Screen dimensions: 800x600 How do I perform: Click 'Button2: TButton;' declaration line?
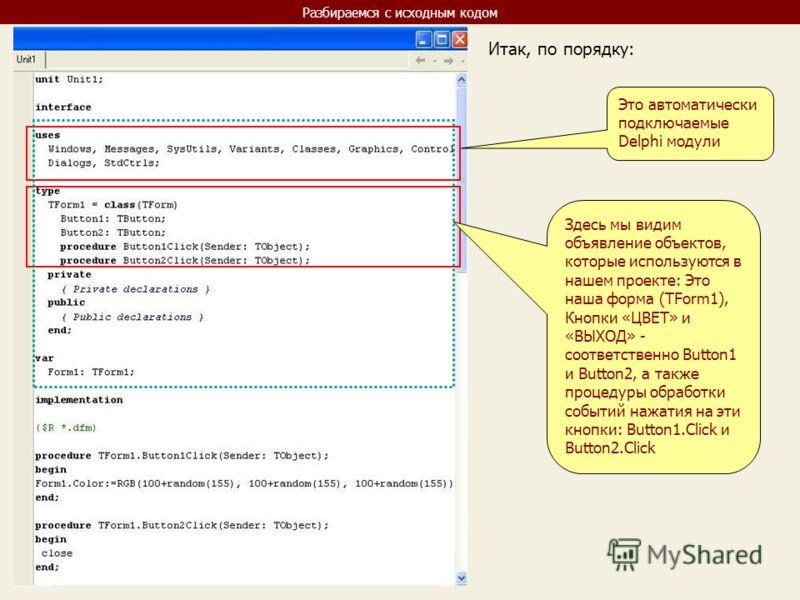(x=113, y=233)
